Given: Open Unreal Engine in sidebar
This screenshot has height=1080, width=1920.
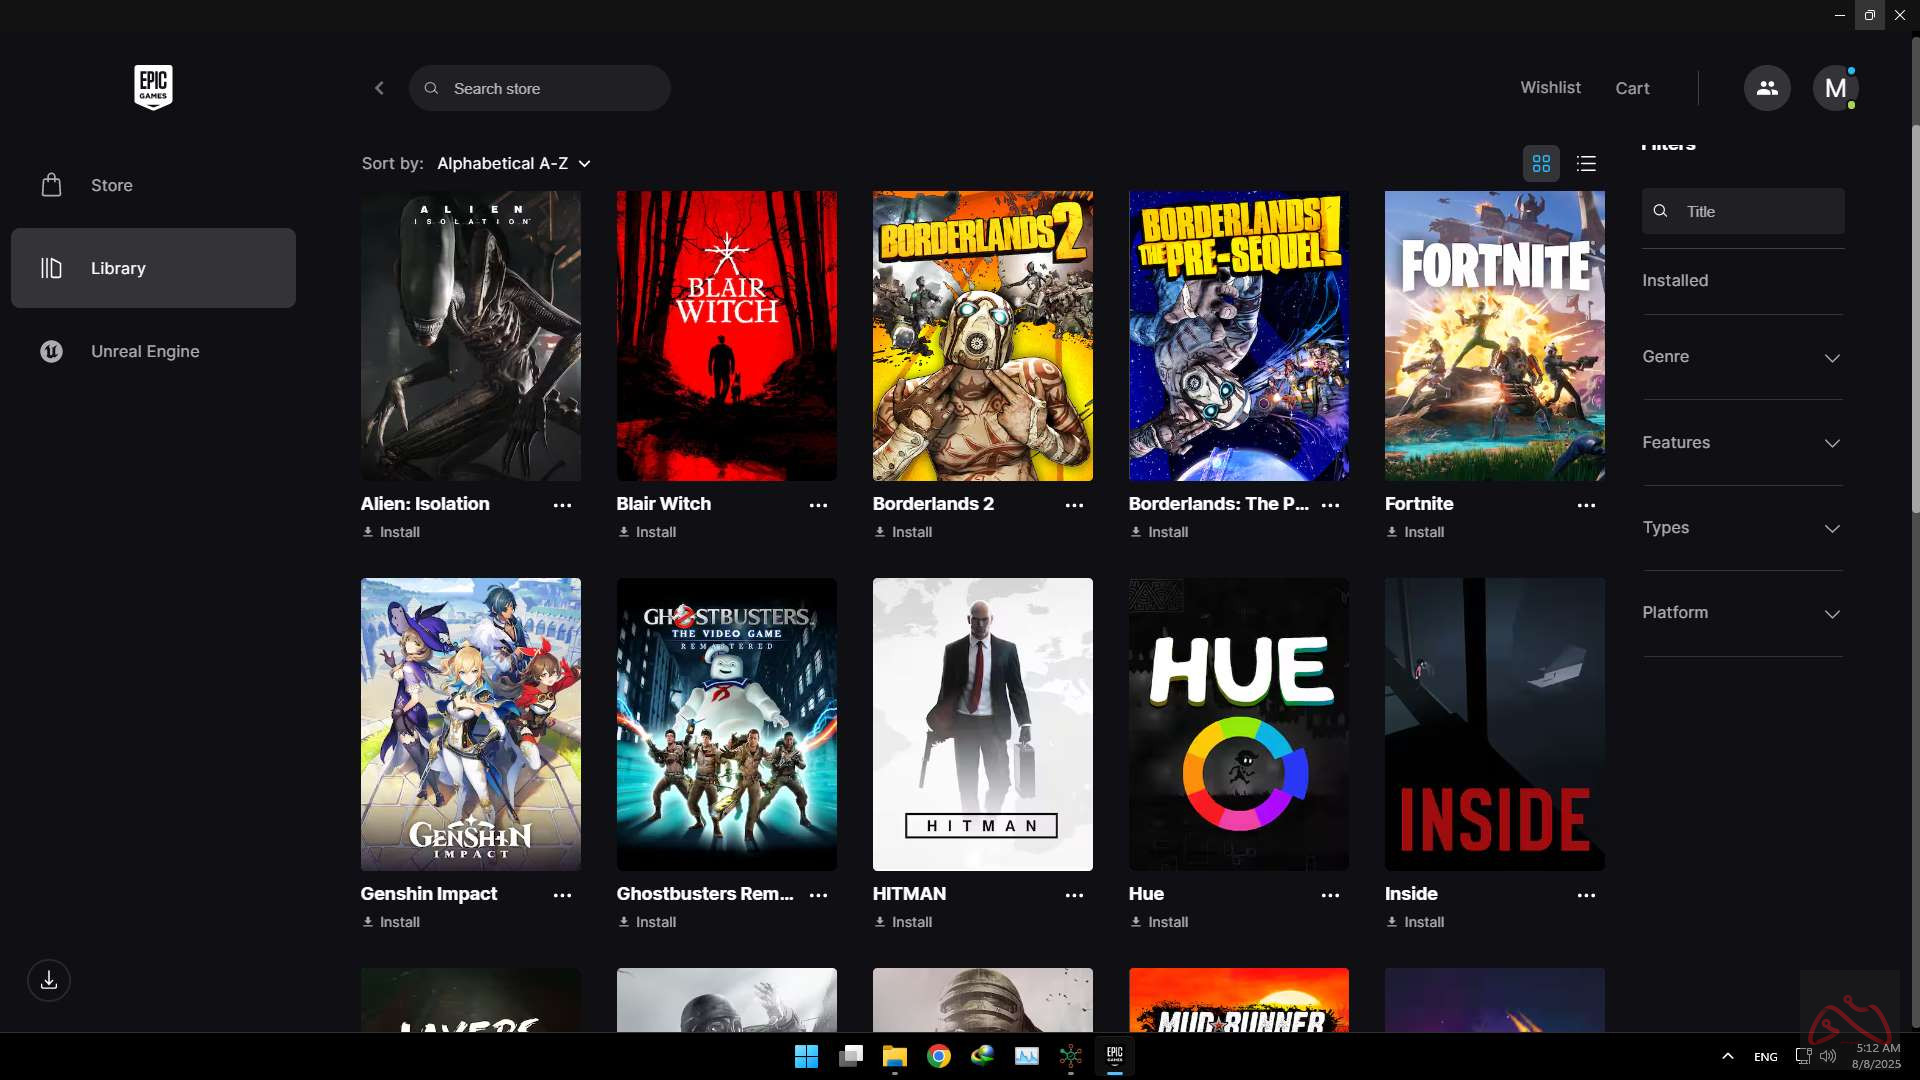Looking at the screenshot, I should coord(145,351).
